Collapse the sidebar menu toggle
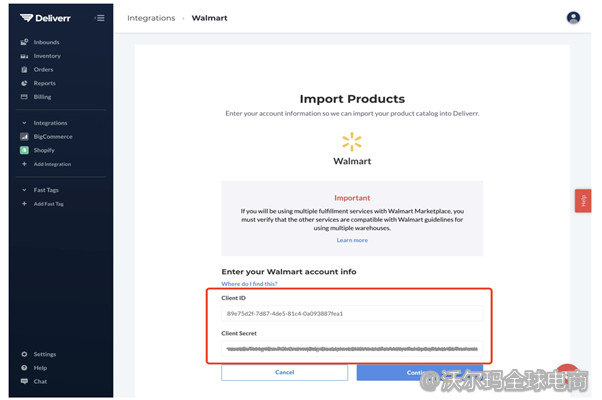602x400 pixels. click(x=99, y=18)
